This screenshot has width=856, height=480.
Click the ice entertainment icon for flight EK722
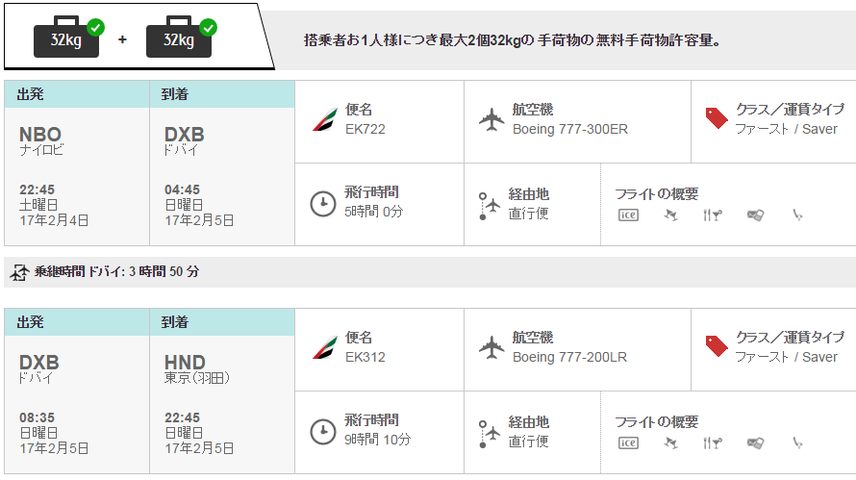coord(628,215)
